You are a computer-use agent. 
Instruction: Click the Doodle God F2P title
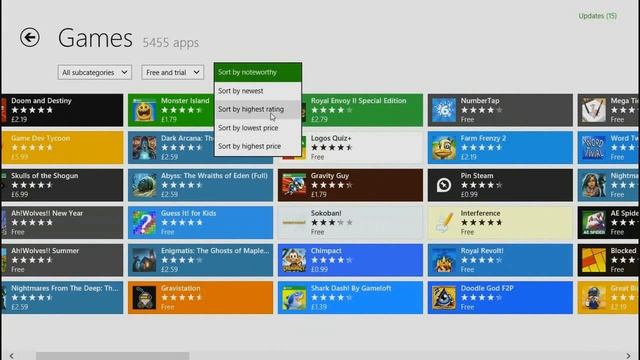click(487, 288)
